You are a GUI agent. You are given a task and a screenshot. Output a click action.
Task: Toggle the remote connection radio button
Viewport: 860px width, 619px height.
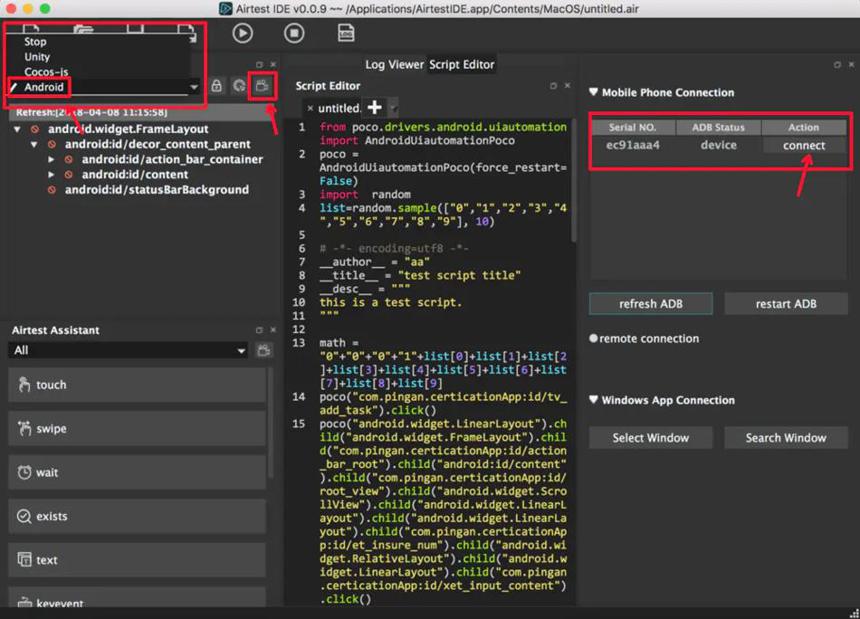tap(593, 338)
